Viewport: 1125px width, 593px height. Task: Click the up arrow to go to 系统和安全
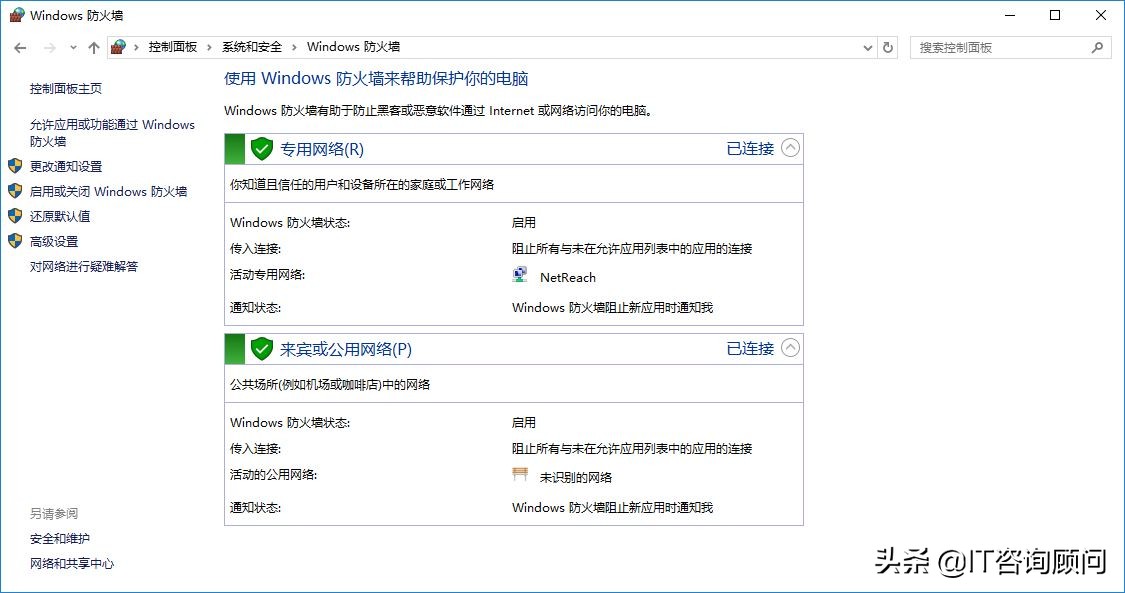pyautogui.click(x=93, y=46)
